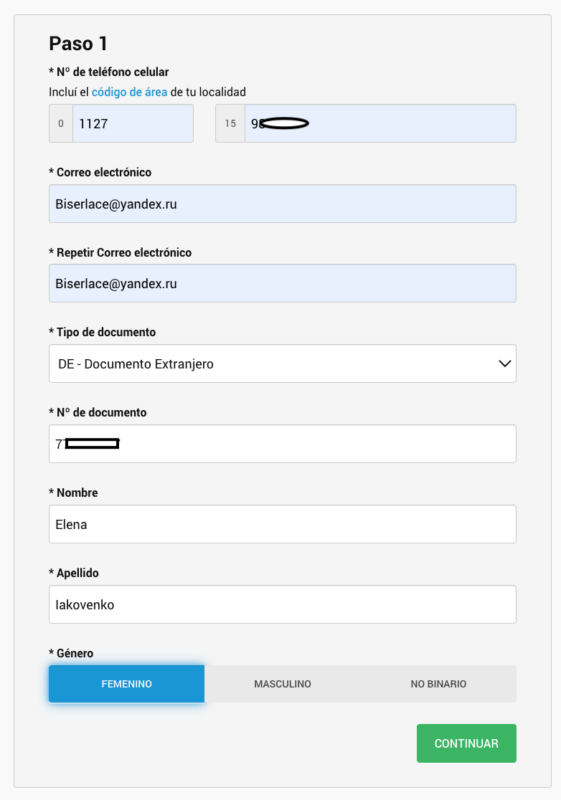Click the Nº de documento input field
The image size is (561, 800).
[x=283, y=443]
